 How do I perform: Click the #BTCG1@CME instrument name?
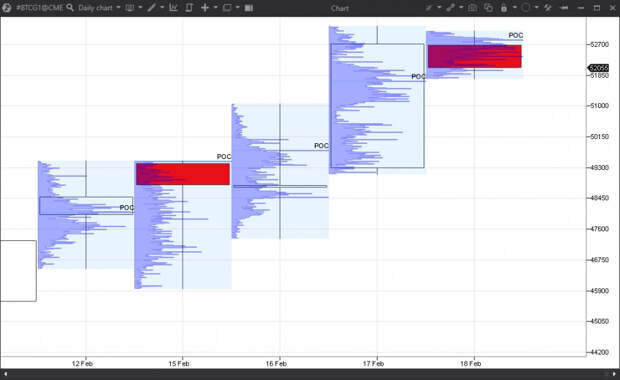[40, 8]
